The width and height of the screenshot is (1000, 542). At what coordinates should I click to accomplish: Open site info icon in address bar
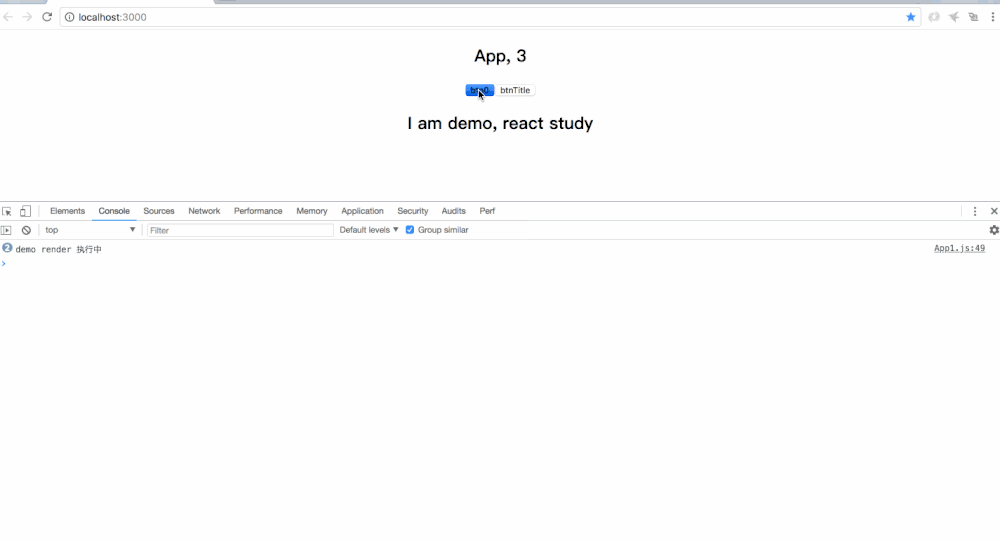pyautogui.click(x=70, y=17)
